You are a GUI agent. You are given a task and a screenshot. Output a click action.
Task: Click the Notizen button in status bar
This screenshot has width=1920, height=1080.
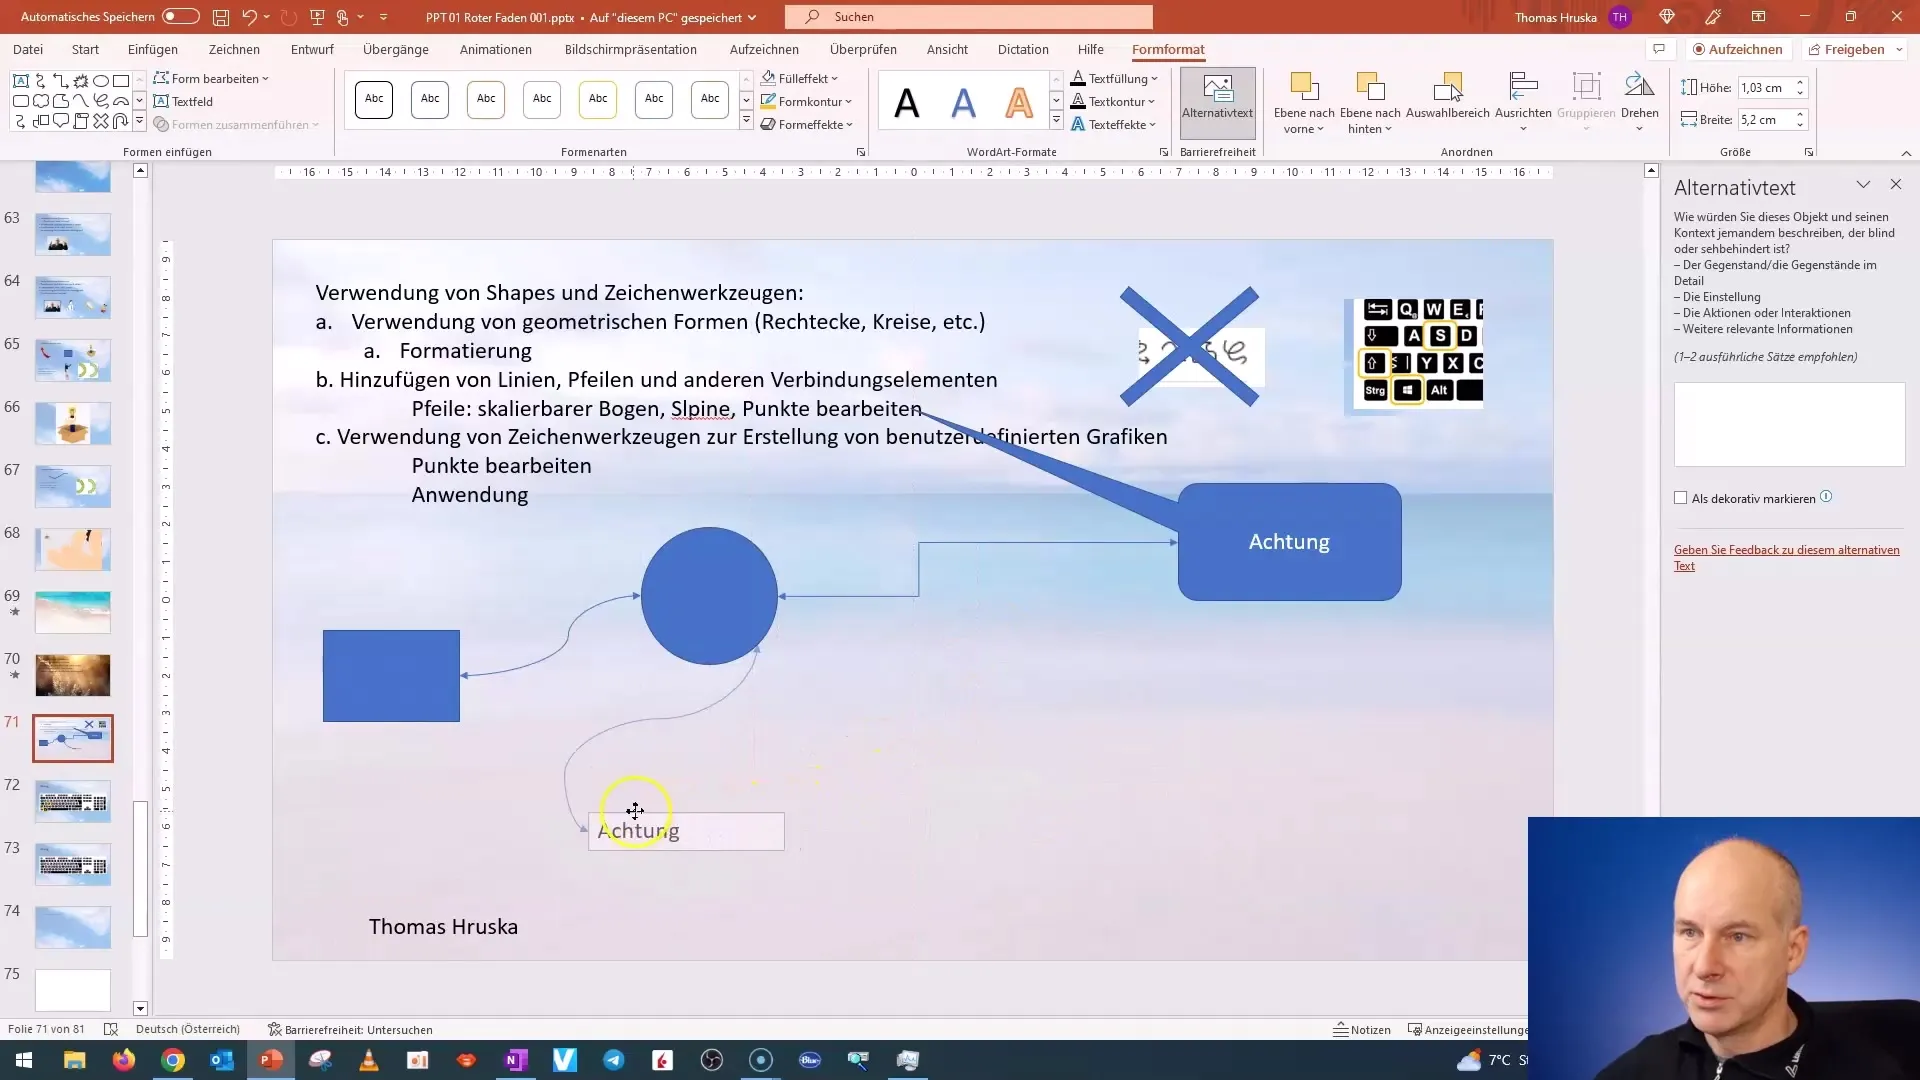[x=1362, y=1030]
